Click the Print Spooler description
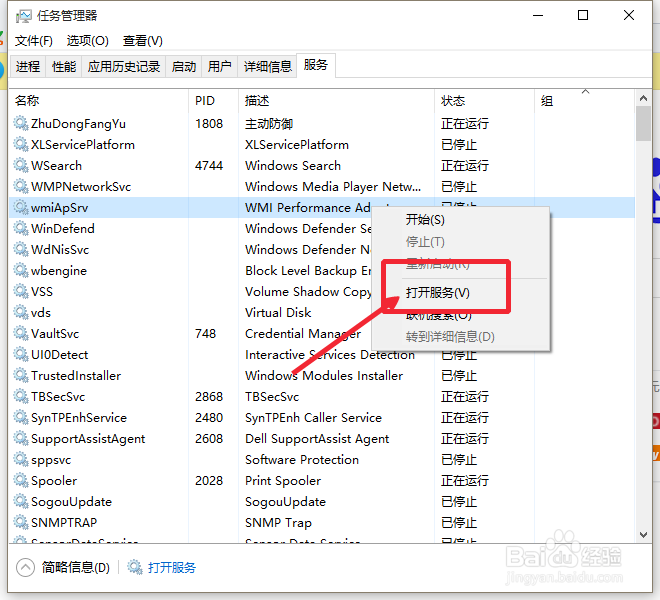 pos(283,481)
